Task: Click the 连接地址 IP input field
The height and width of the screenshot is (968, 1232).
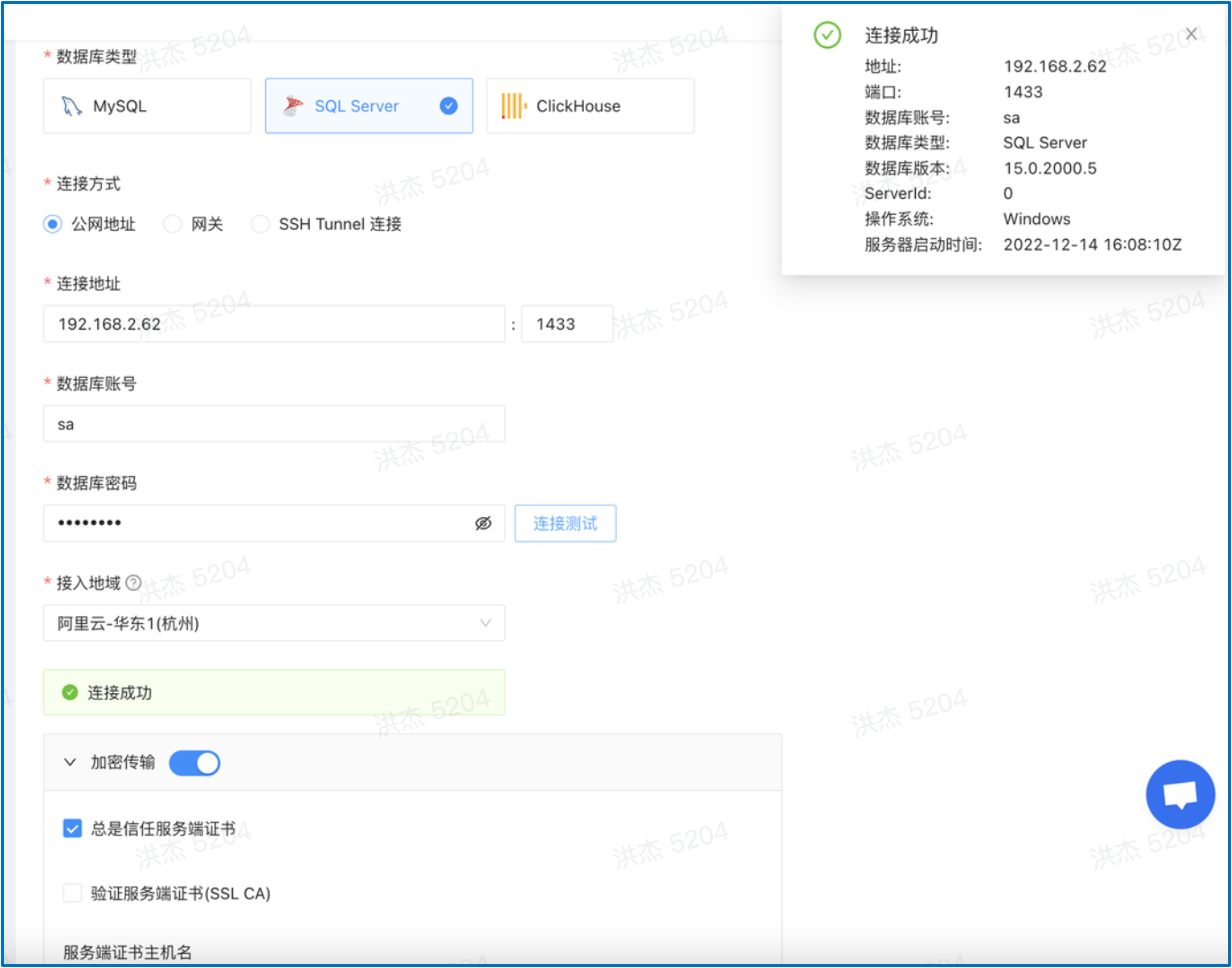Action: point(274,324)
